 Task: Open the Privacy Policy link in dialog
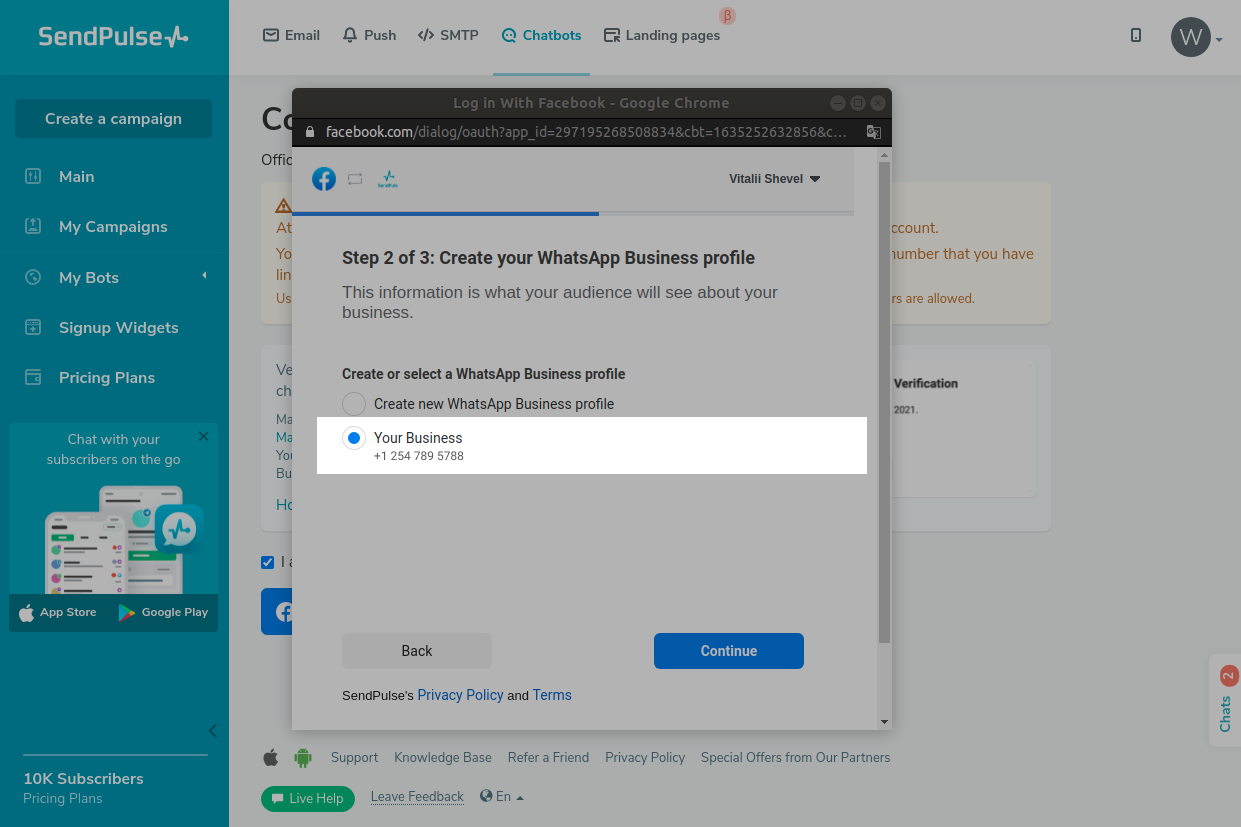[x=460, y=695]
